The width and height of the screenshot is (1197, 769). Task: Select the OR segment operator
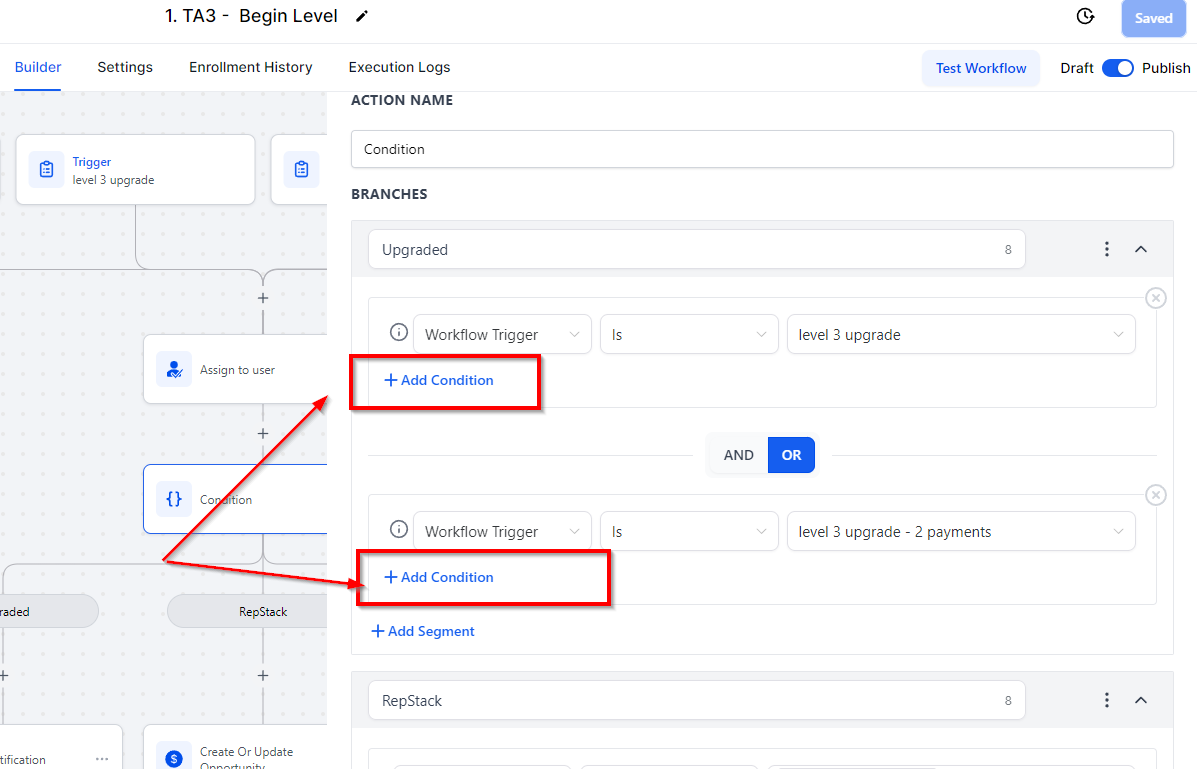point(791,455)
